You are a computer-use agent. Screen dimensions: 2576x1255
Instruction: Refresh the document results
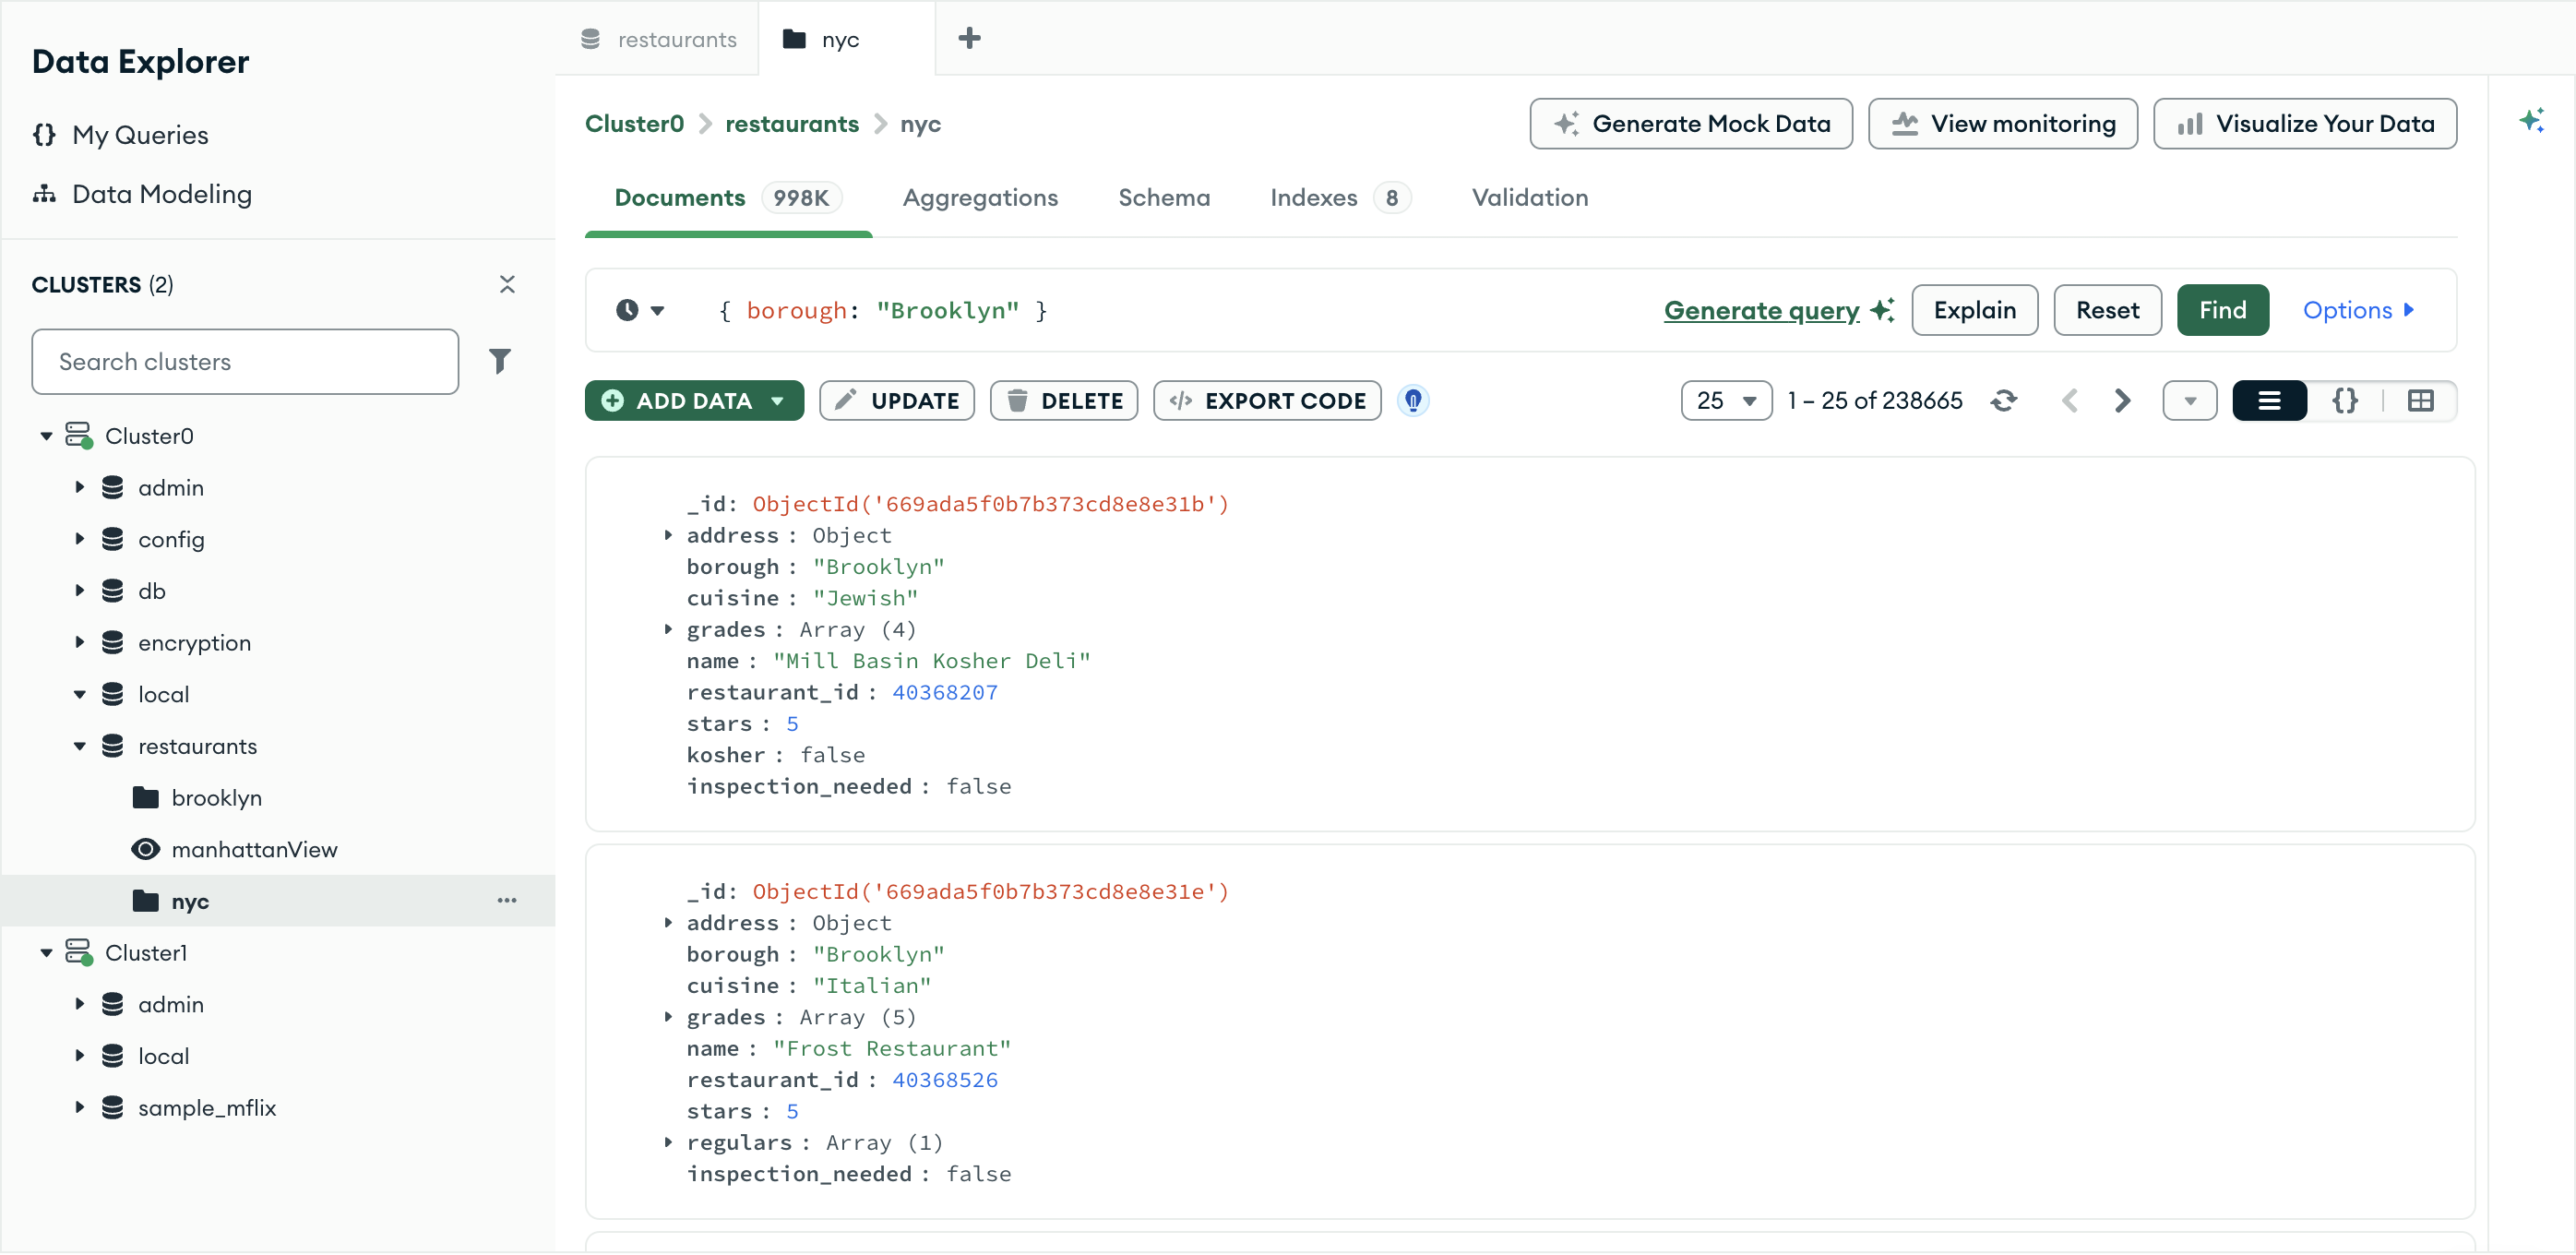click(2005, 400)
